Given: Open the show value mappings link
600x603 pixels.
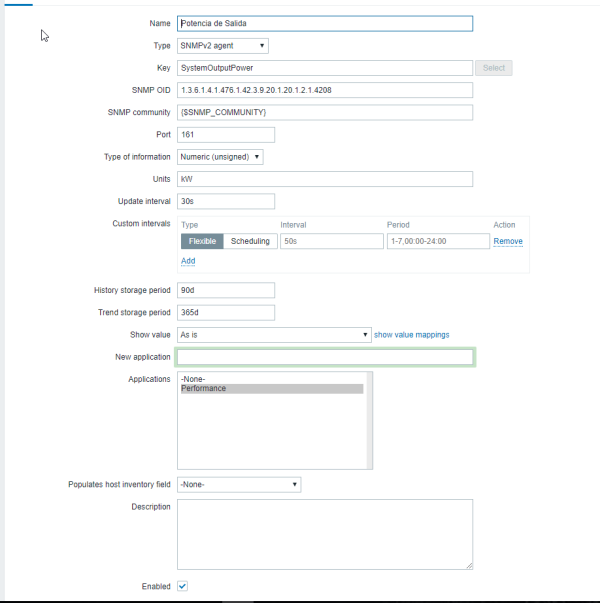Looking at the screenshot, I should tap(411, 334).
